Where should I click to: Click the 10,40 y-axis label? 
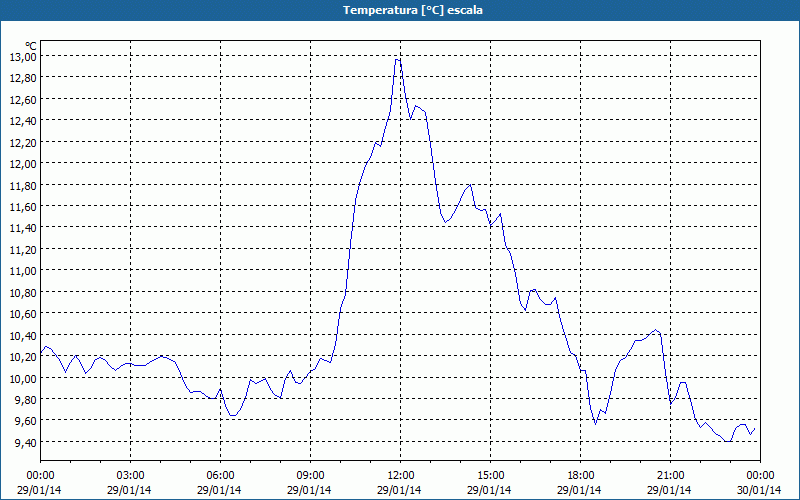22,335
